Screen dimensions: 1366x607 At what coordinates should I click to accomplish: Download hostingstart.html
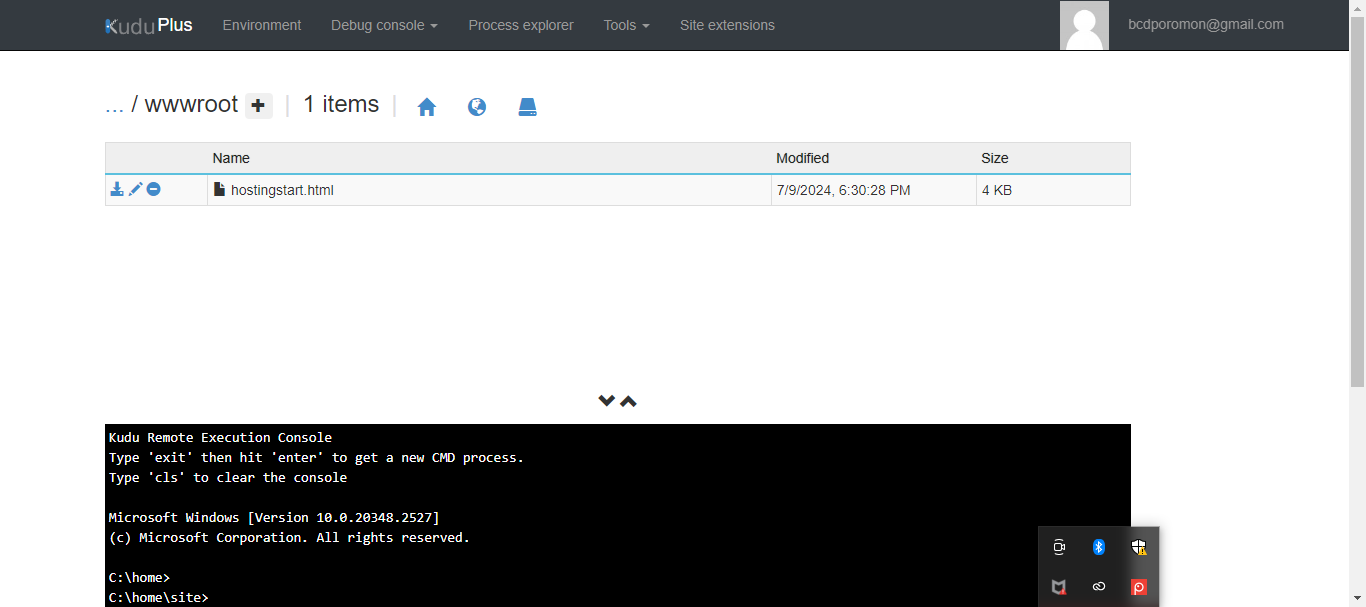click(x=117, y=189)
